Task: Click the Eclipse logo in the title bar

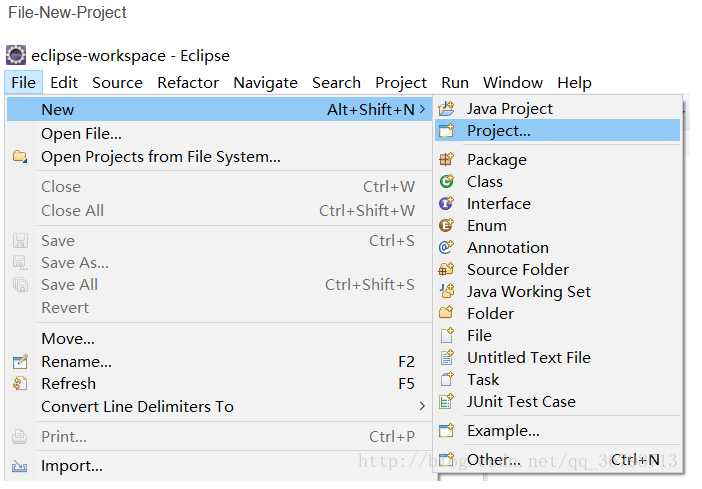Action: 16,56
